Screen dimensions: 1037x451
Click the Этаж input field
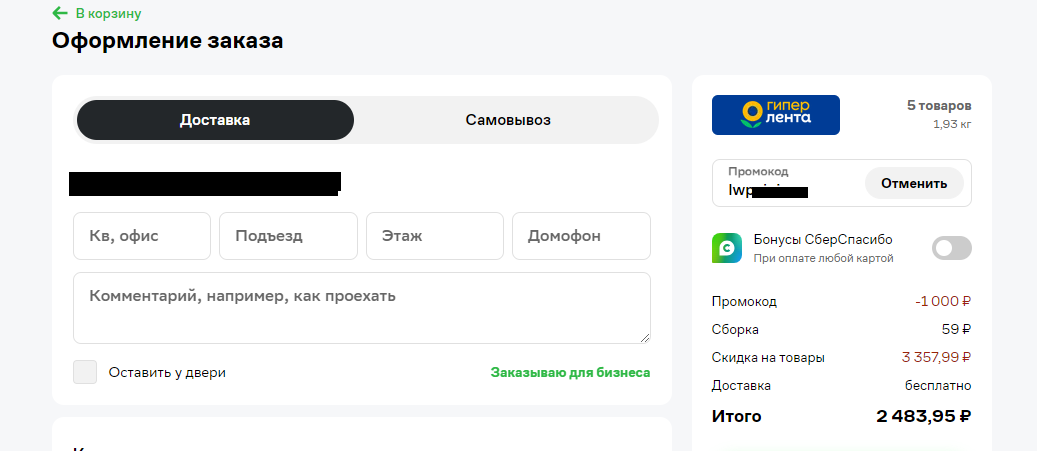click(x=435, y=236)
